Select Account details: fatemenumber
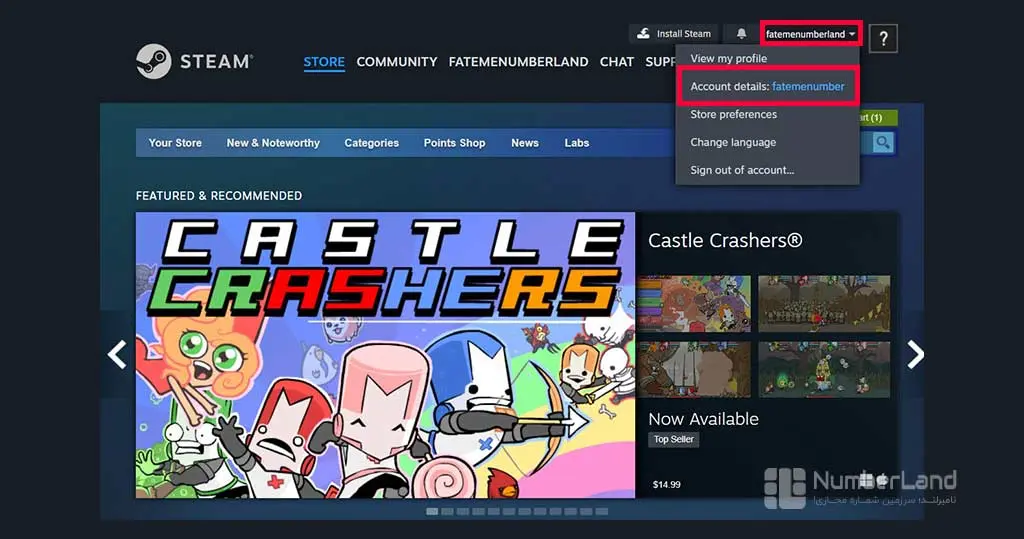This screenshot has width=1024, height=539. pyautogui.click(x=767, y=86)
